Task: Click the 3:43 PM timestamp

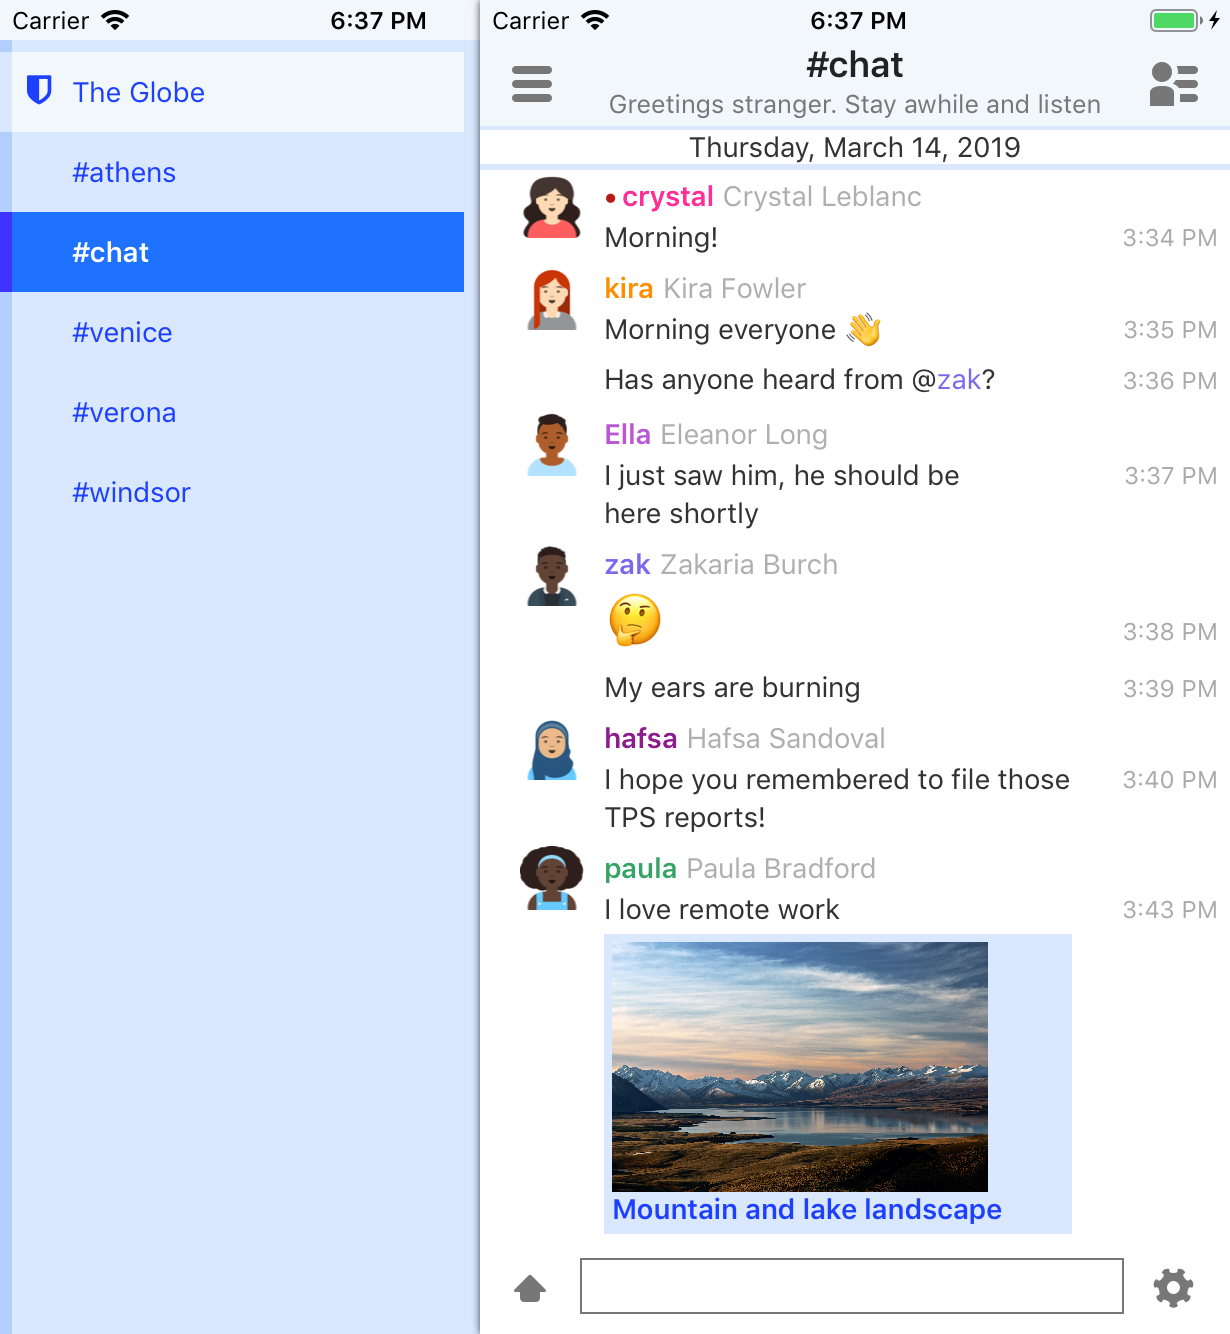Action: pyautogui.click(x=1170, y=910)
